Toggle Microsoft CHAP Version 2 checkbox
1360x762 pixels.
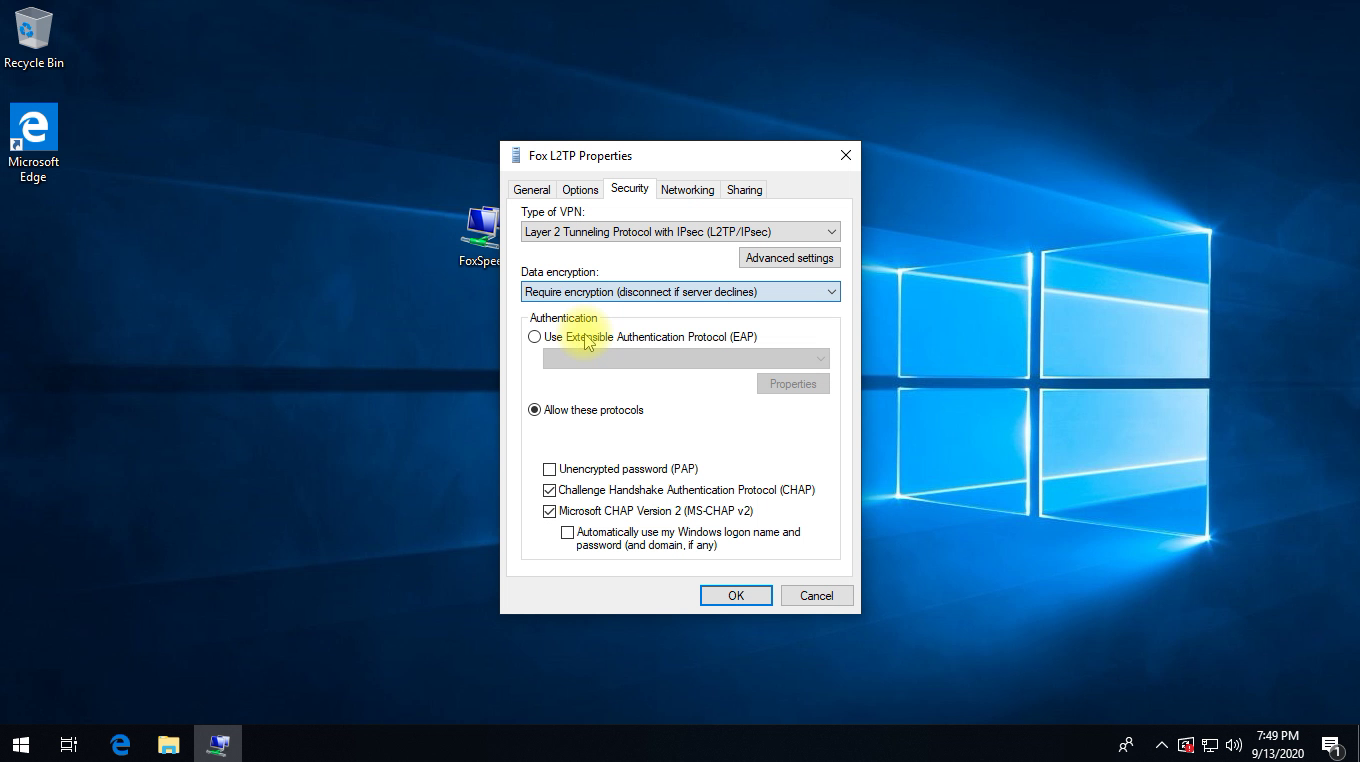[x=549, y=511]
